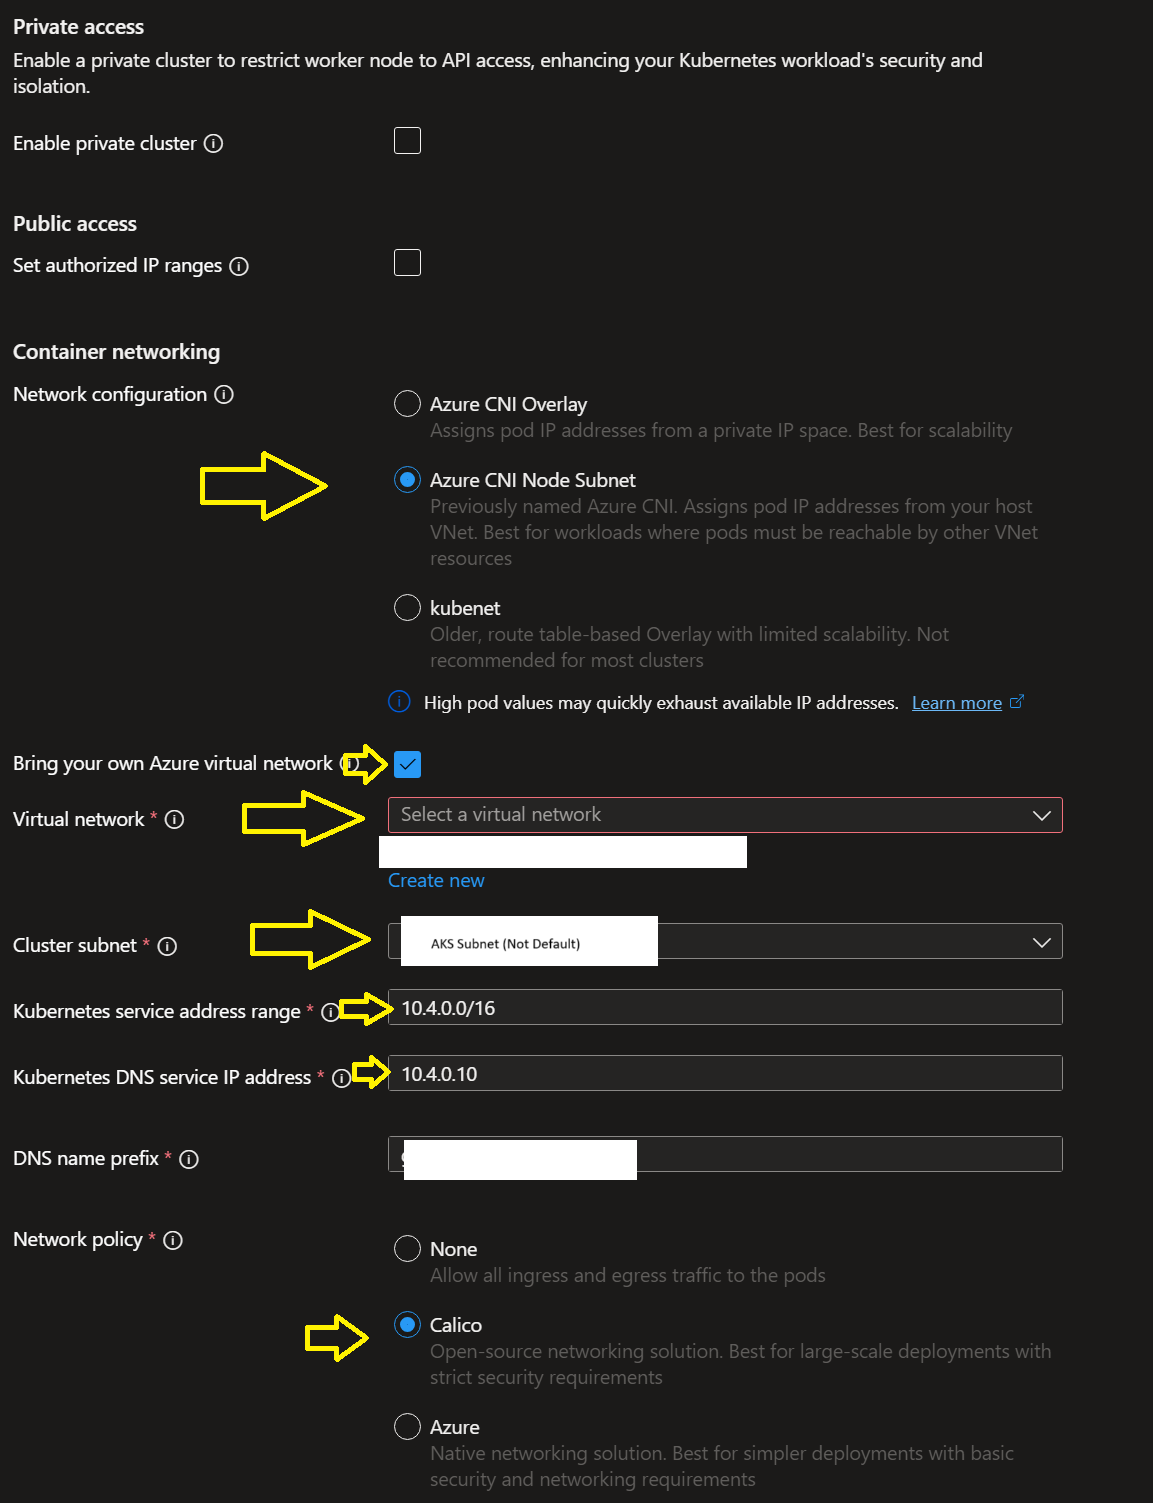The height and width of the screenshot is (1503, 1153).
Task: Set Network policy to None
Action: coord(407,1249)
